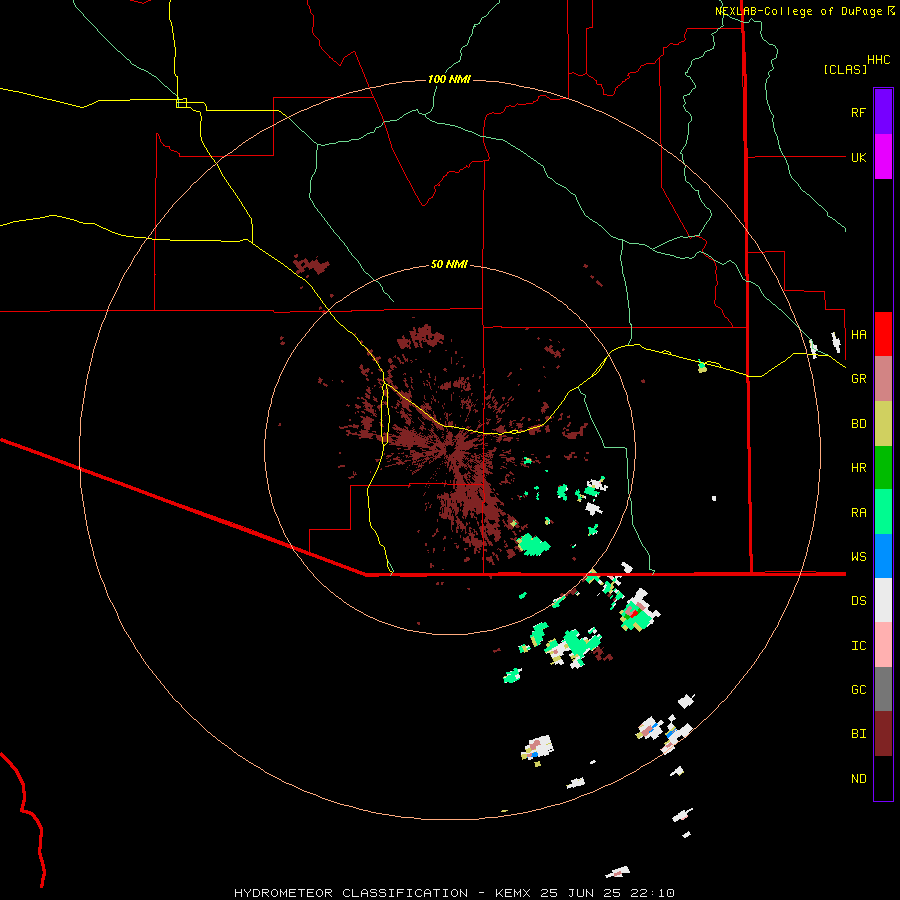Click the DS white legend swatch

(x=883, y=600)
